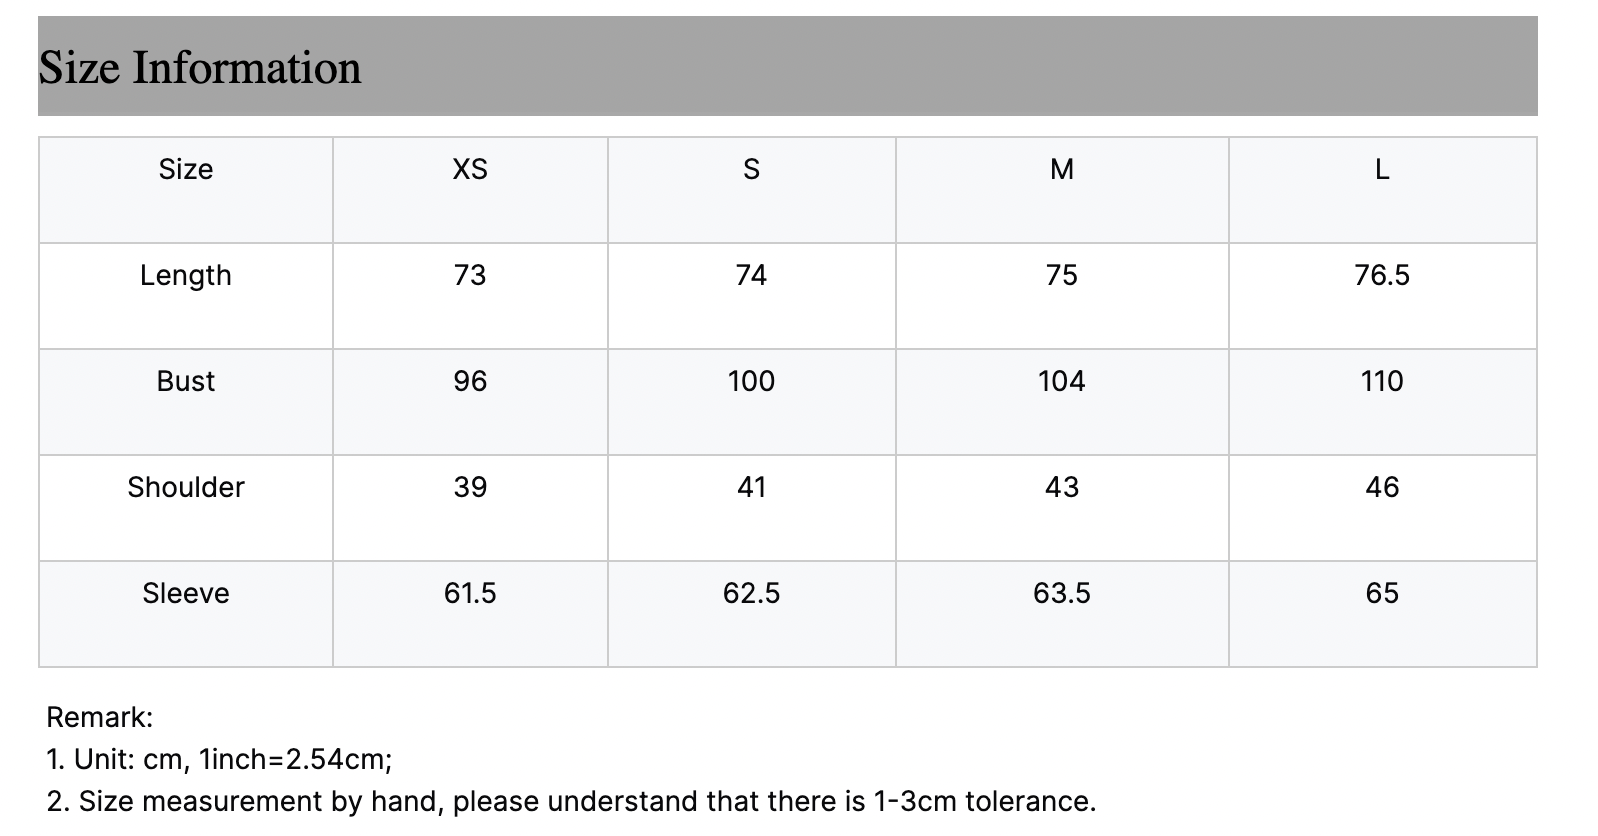Click the Bust row label
1598x836 pixels.
[x=186, y=381]
